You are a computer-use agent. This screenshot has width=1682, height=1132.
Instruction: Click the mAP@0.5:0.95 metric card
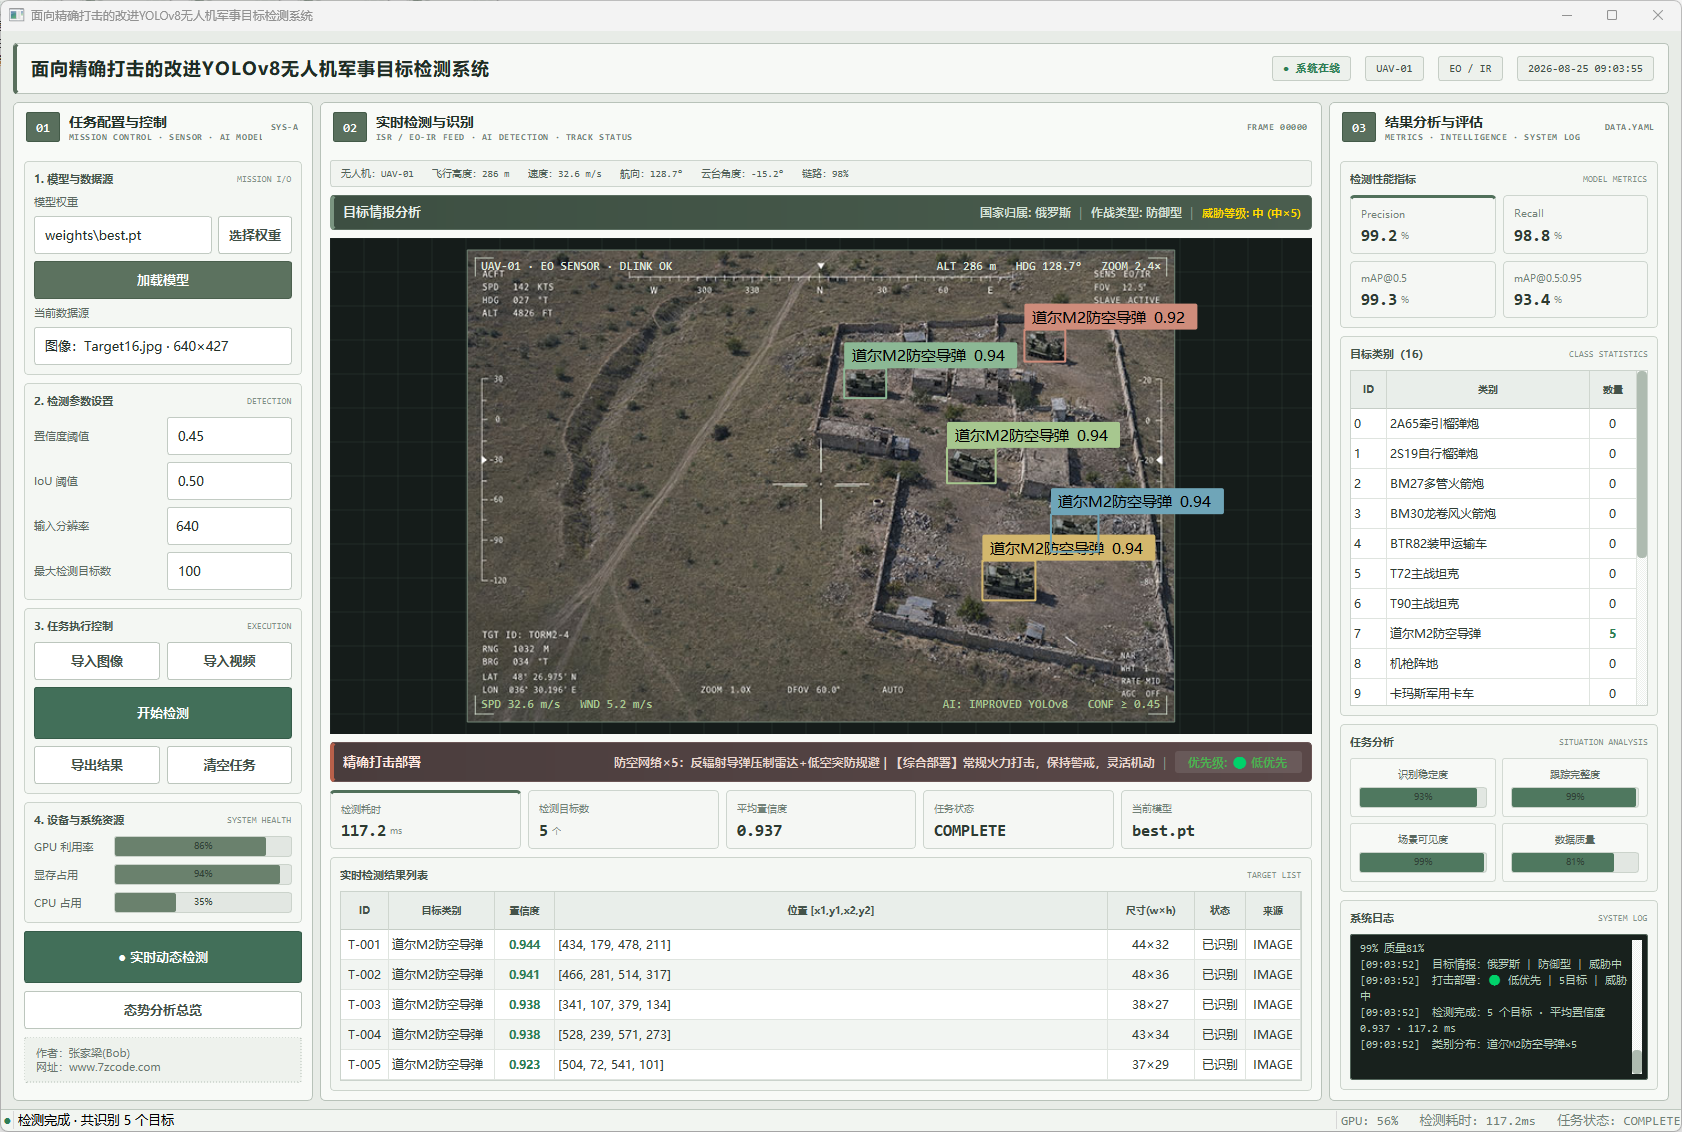click(1575, 289)
